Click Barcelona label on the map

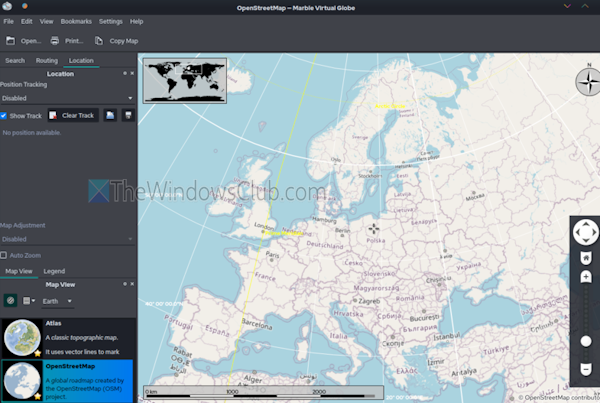coord(257,324)
